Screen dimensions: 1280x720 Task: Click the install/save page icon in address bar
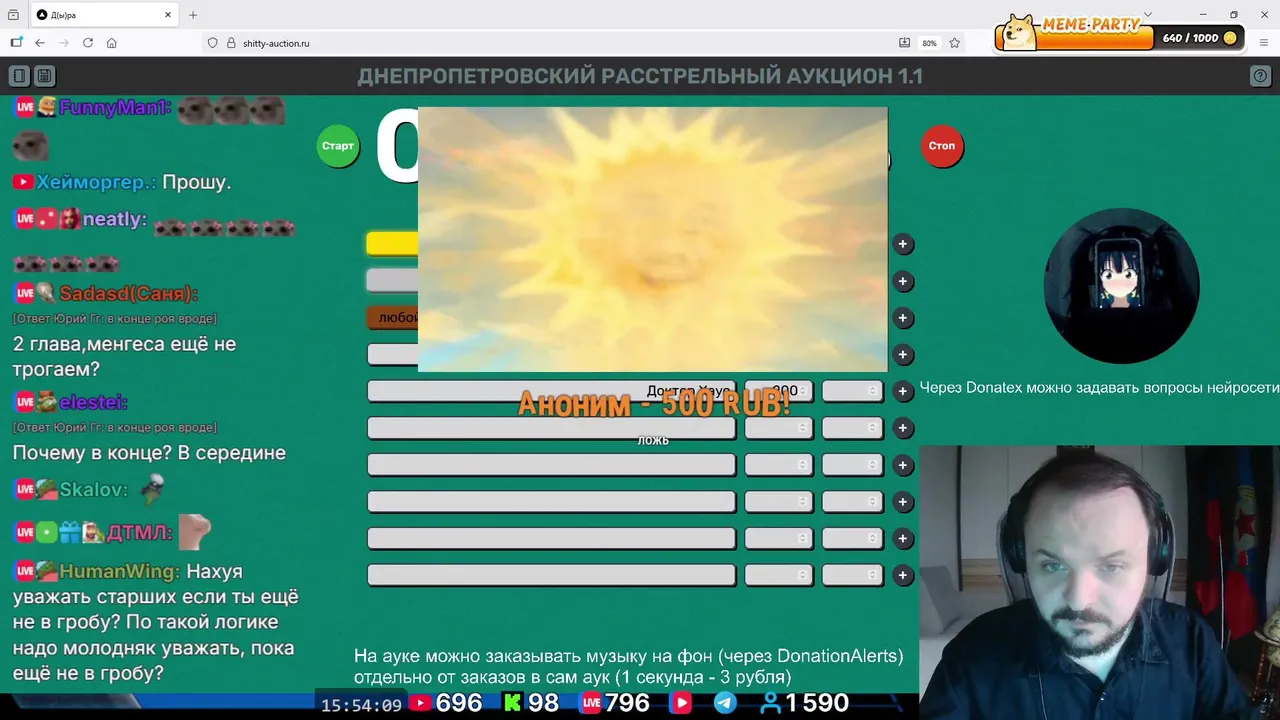click(x=905, y=43)
